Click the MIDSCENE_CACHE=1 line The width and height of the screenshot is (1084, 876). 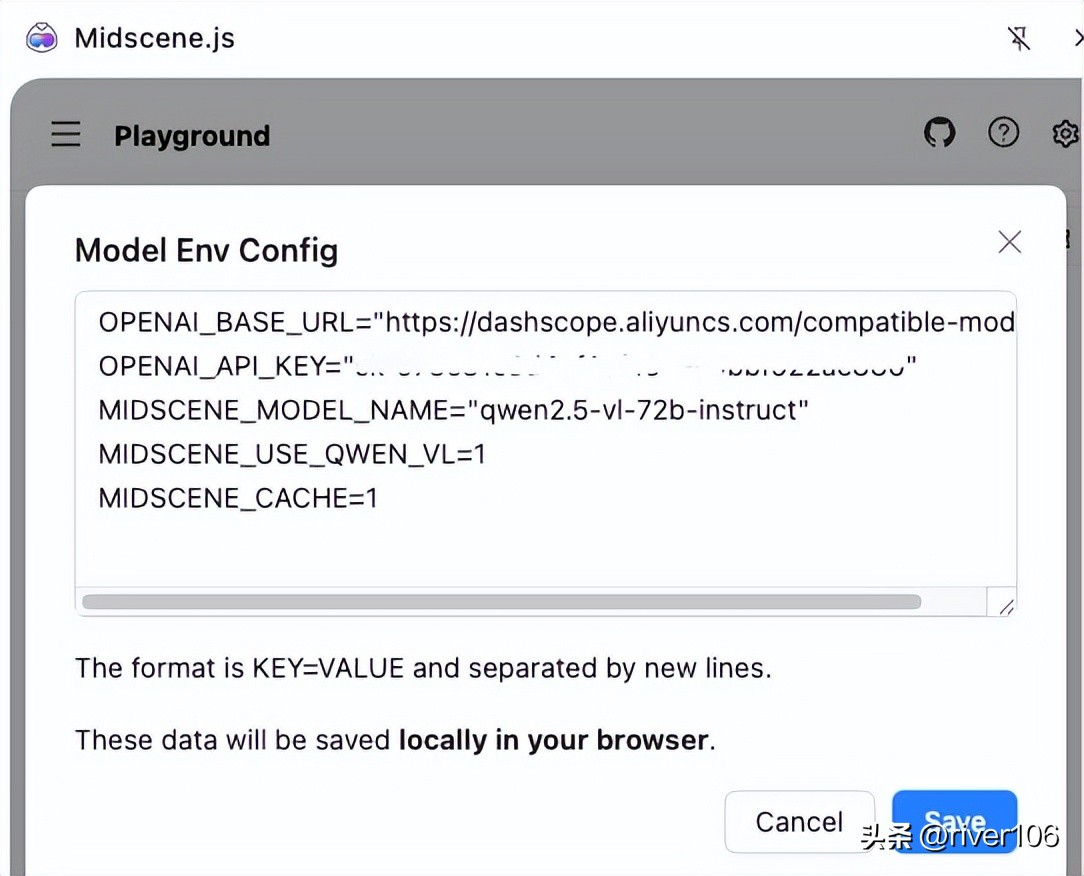[238, 498]
